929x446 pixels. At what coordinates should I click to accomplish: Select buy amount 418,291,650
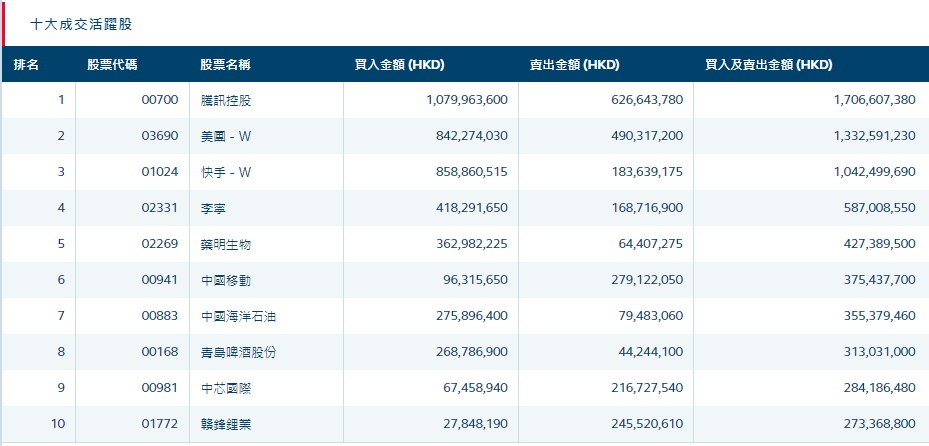472,208
